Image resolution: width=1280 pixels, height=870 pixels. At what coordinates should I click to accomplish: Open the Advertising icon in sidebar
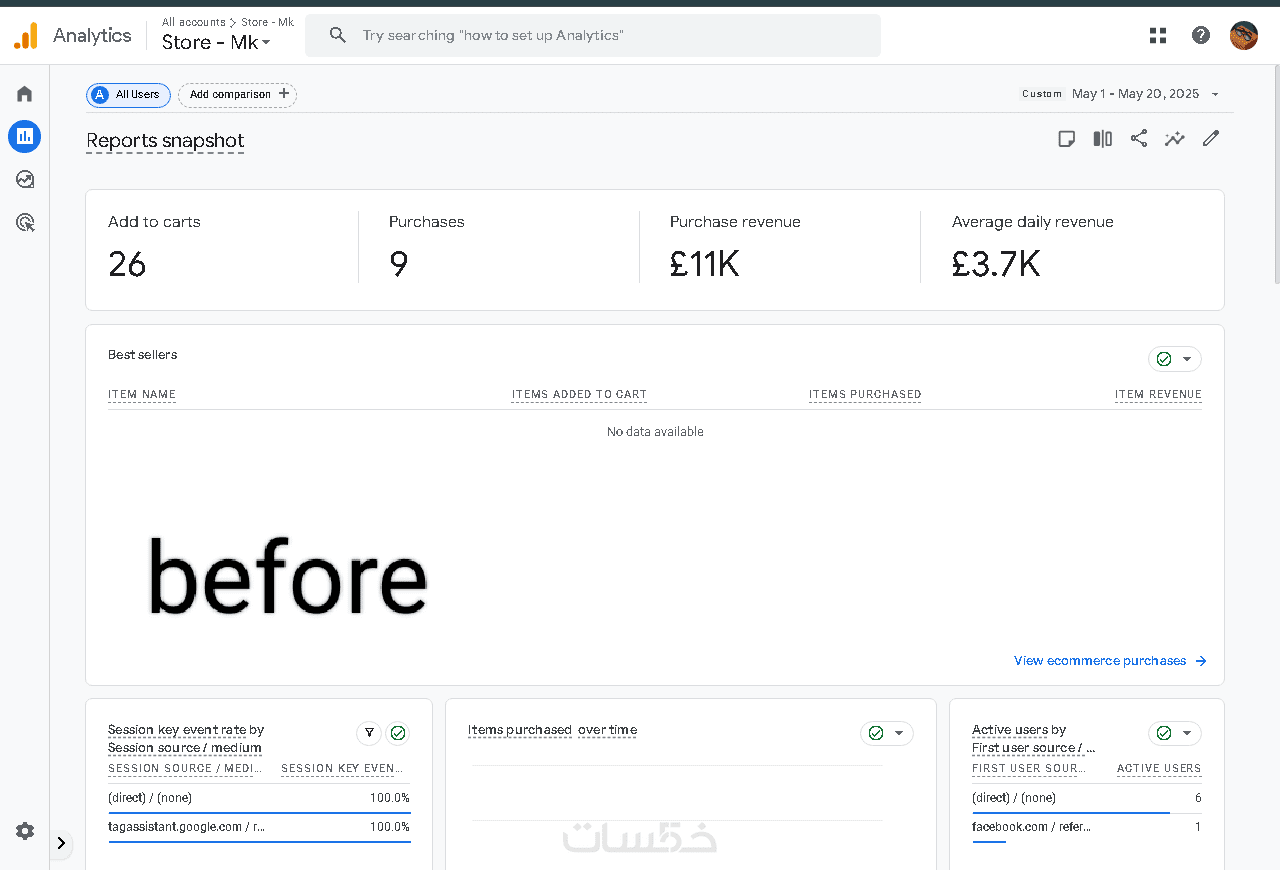24,222
